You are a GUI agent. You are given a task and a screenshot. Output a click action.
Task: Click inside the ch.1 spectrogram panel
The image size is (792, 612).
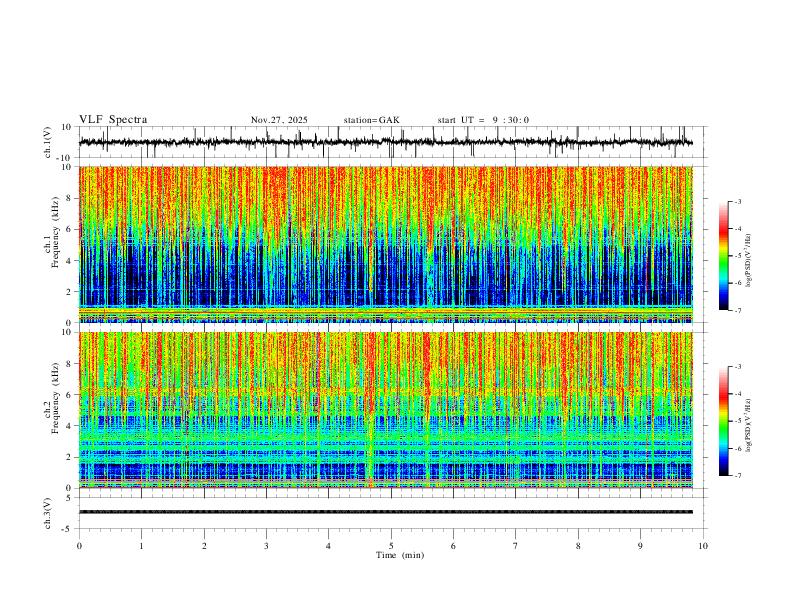386,244
